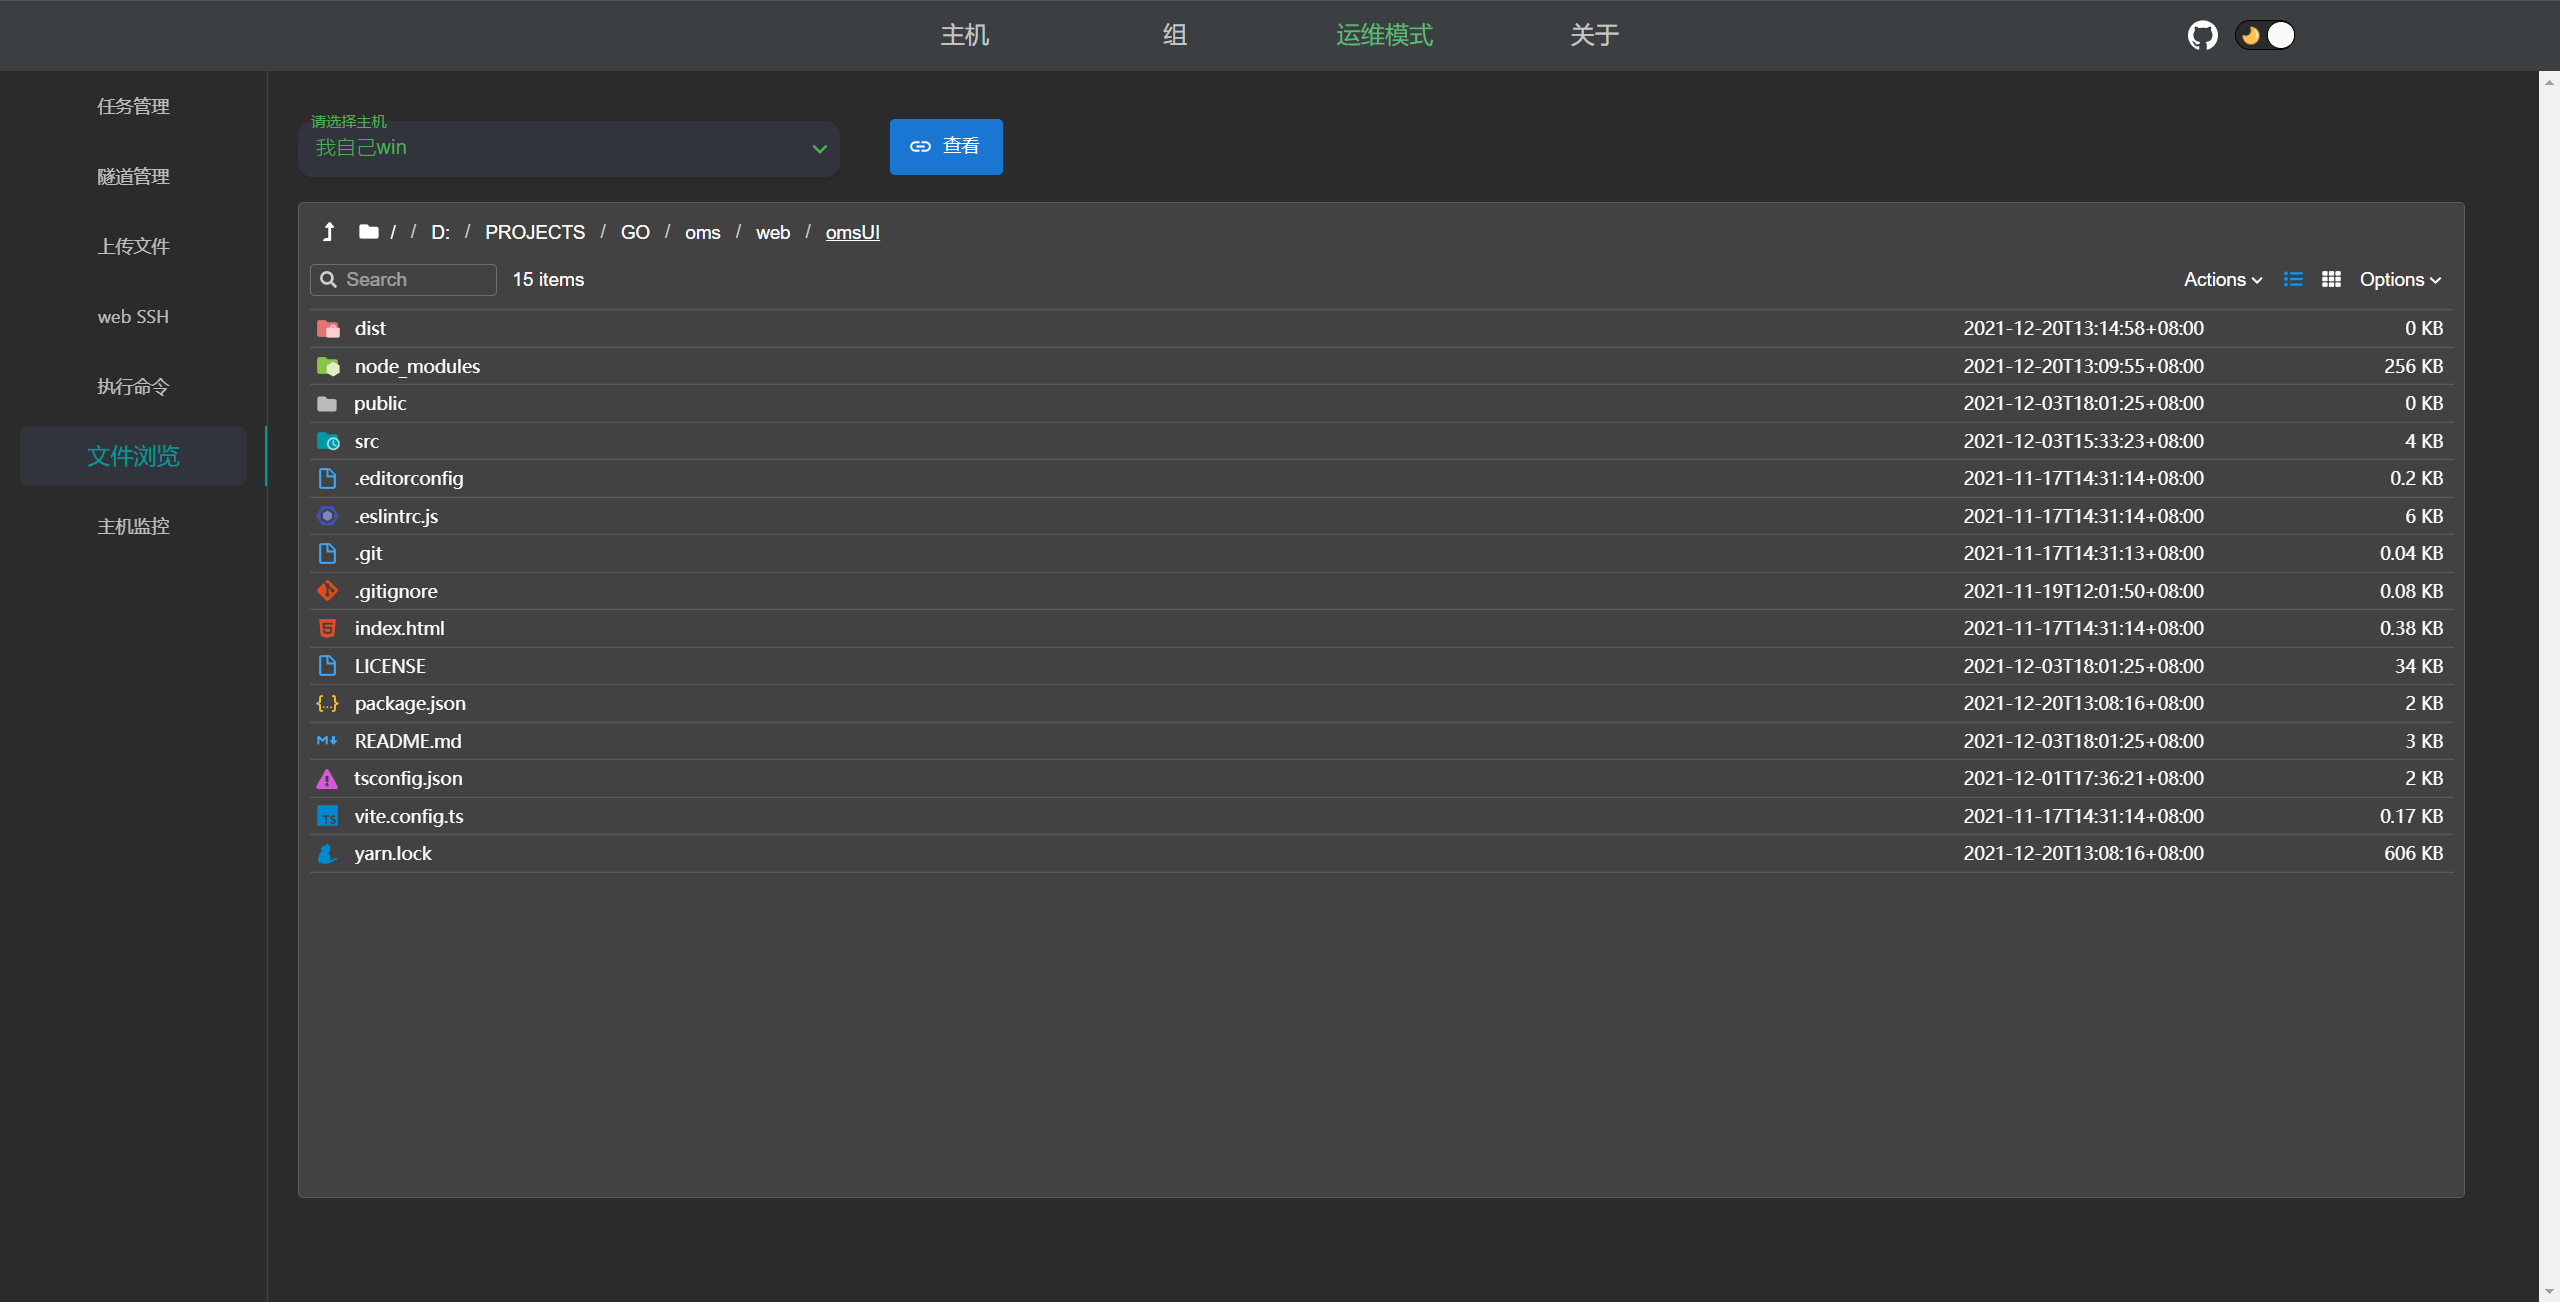The width and height of the screenshot is (2560, 1302).
Task: Open the node_modules folder icon
Action: (x=328, y=366)
